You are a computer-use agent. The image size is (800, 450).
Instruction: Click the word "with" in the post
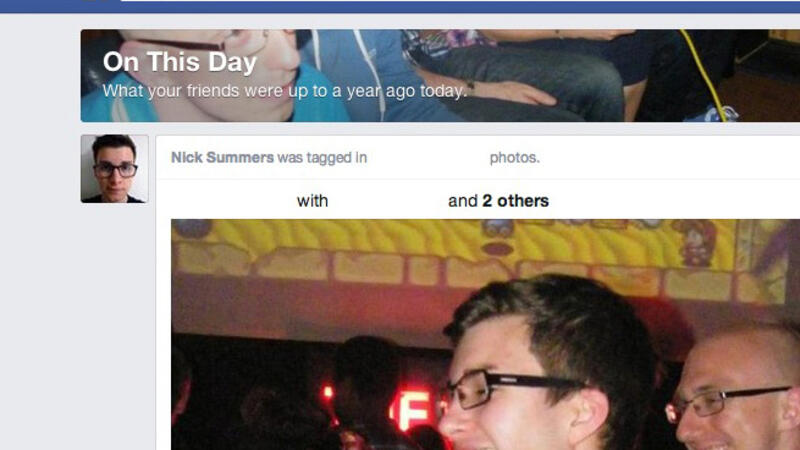(312, 201)
